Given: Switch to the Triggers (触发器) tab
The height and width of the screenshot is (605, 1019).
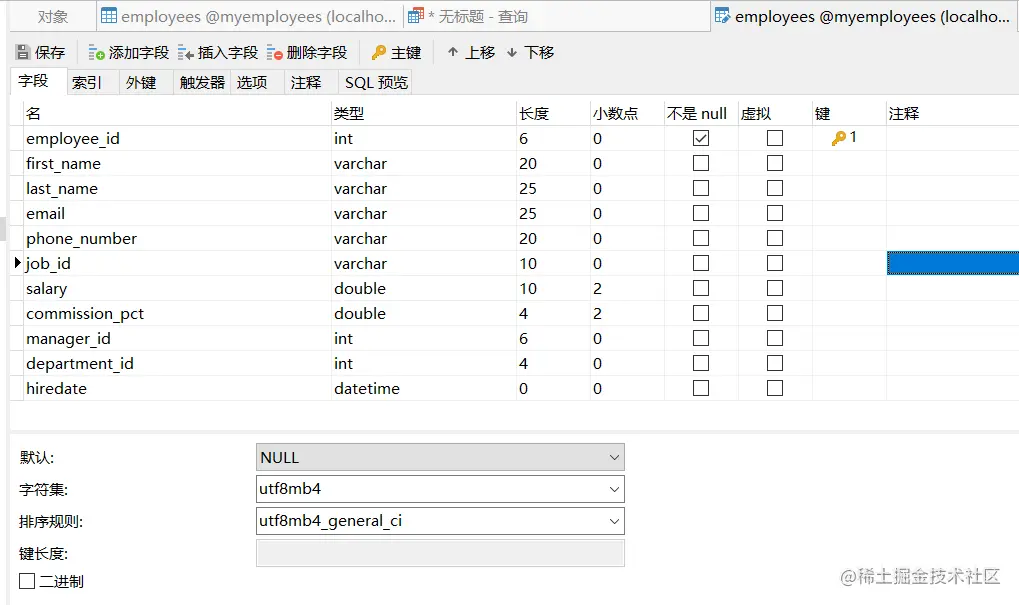Looking at the screenshot, I should tap(202, 83).
